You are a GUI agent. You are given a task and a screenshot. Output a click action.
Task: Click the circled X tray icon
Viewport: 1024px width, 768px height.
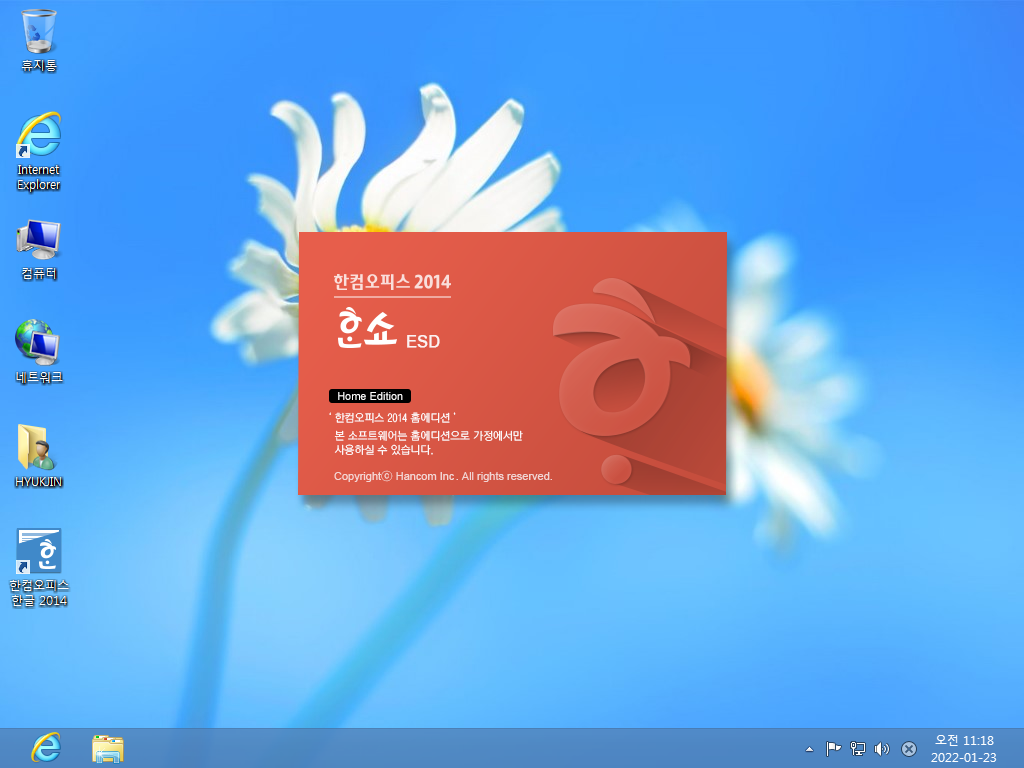point(908,749)
